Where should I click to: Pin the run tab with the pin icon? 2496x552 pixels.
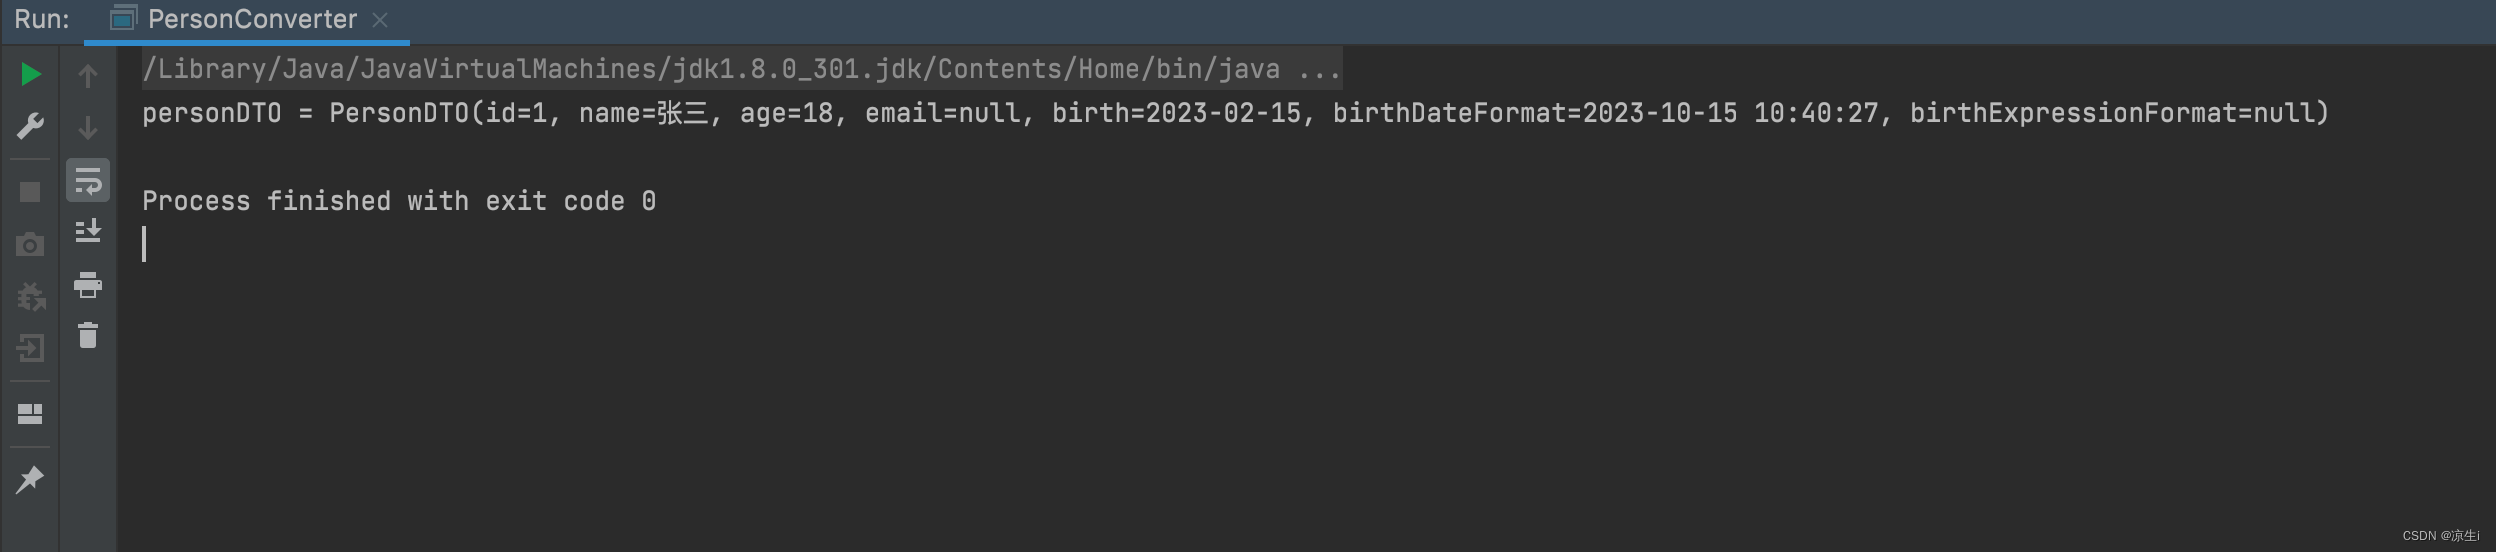pyautogui.click(x=30, y=480)
